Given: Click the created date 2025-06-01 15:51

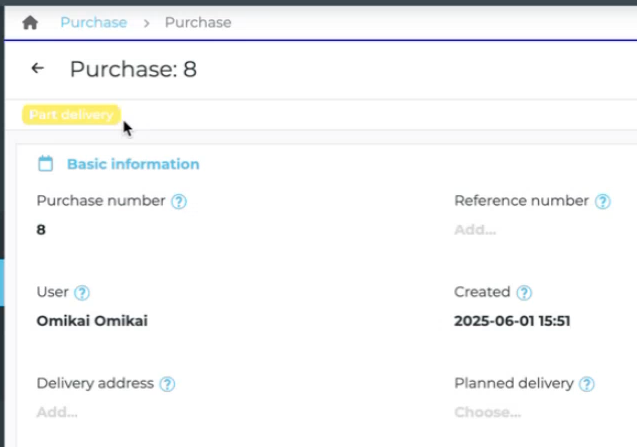Looking at the screenshot, I should (x=511, y=321).
